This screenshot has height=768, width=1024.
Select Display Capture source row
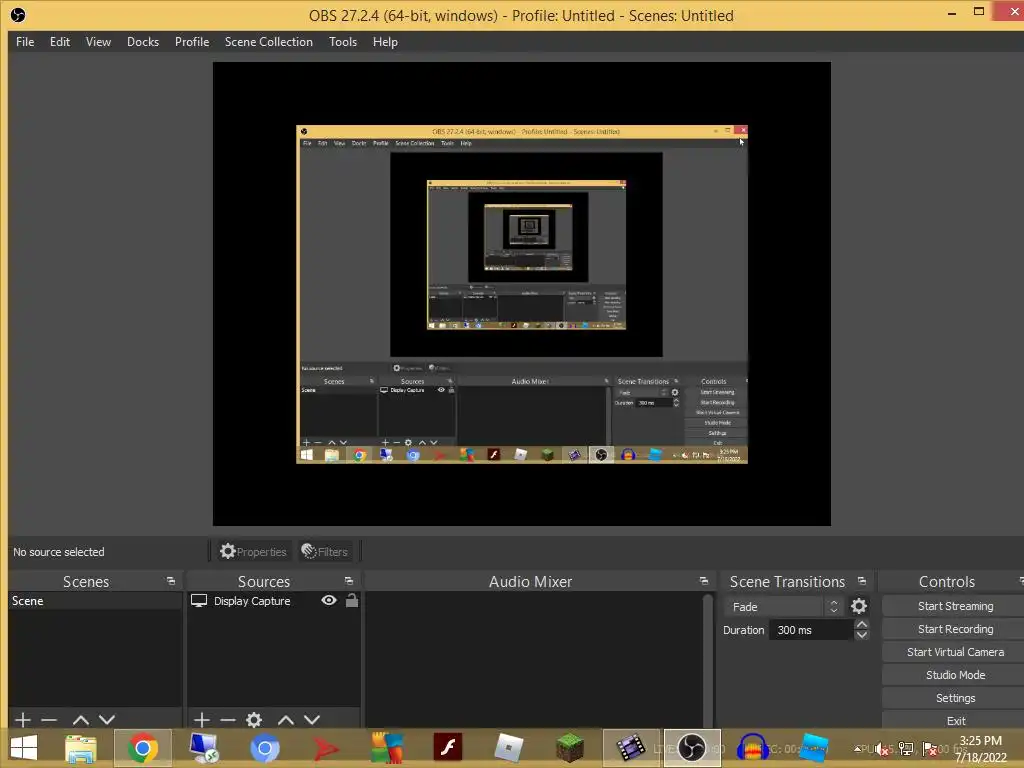(x=274, y=601)
